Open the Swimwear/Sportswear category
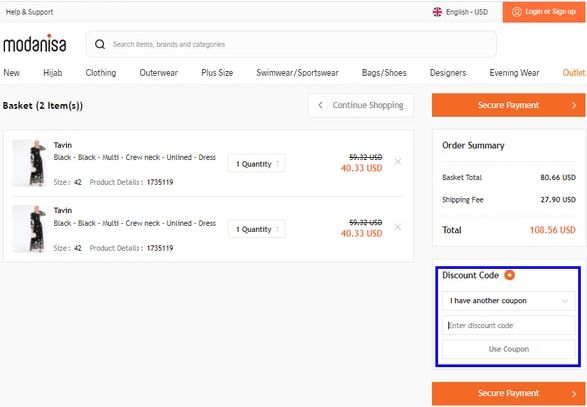Viewport: 587px width, 407px height. pos(297,73)
